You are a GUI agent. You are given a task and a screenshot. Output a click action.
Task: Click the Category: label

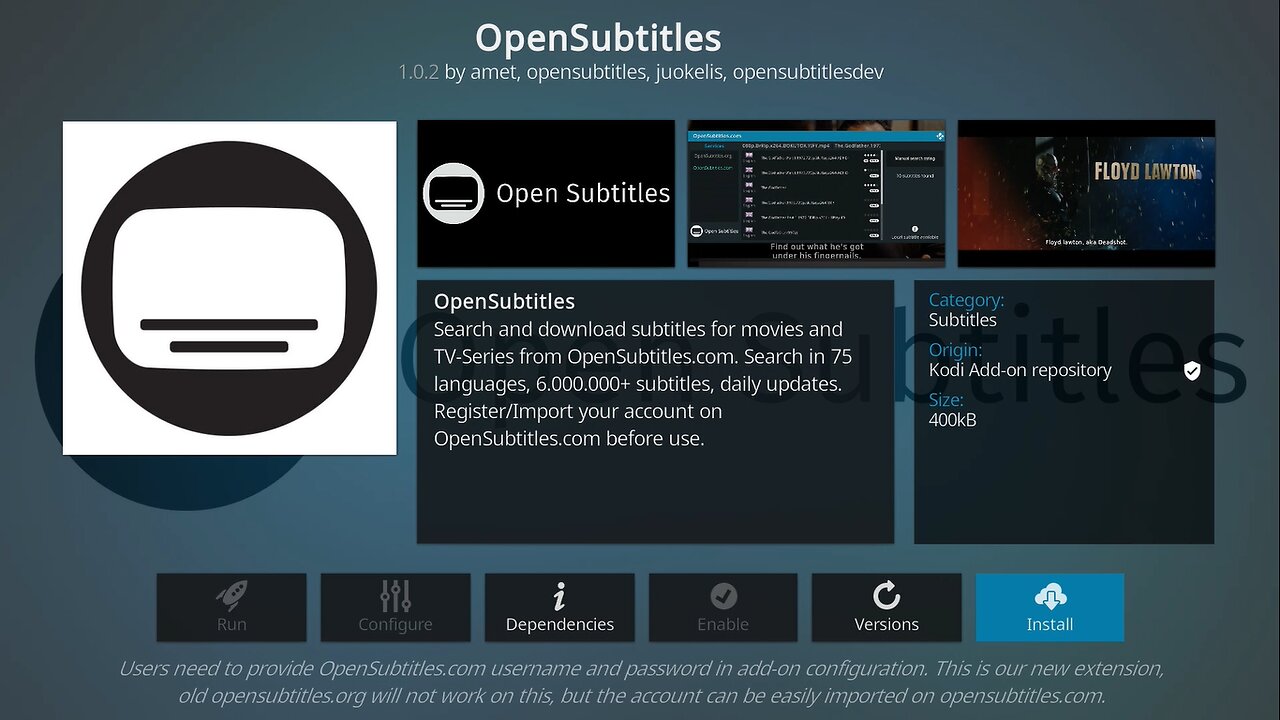[x=966, y=300]
